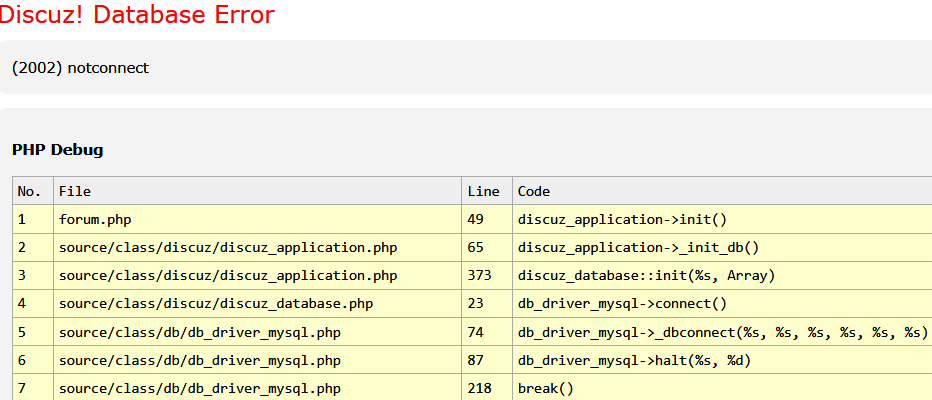Image resolution: width=932 pixels, height=400 pixels.
Task: Click the 'File' column header
Action: click(x=257, y=191)
